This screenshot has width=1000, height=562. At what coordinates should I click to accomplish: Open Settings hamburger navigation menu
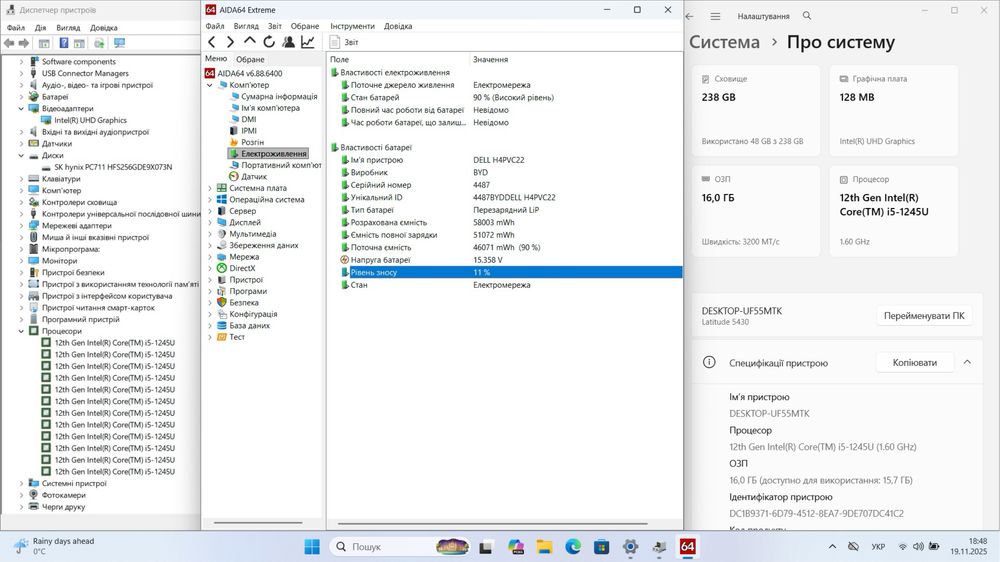[716, 16]
